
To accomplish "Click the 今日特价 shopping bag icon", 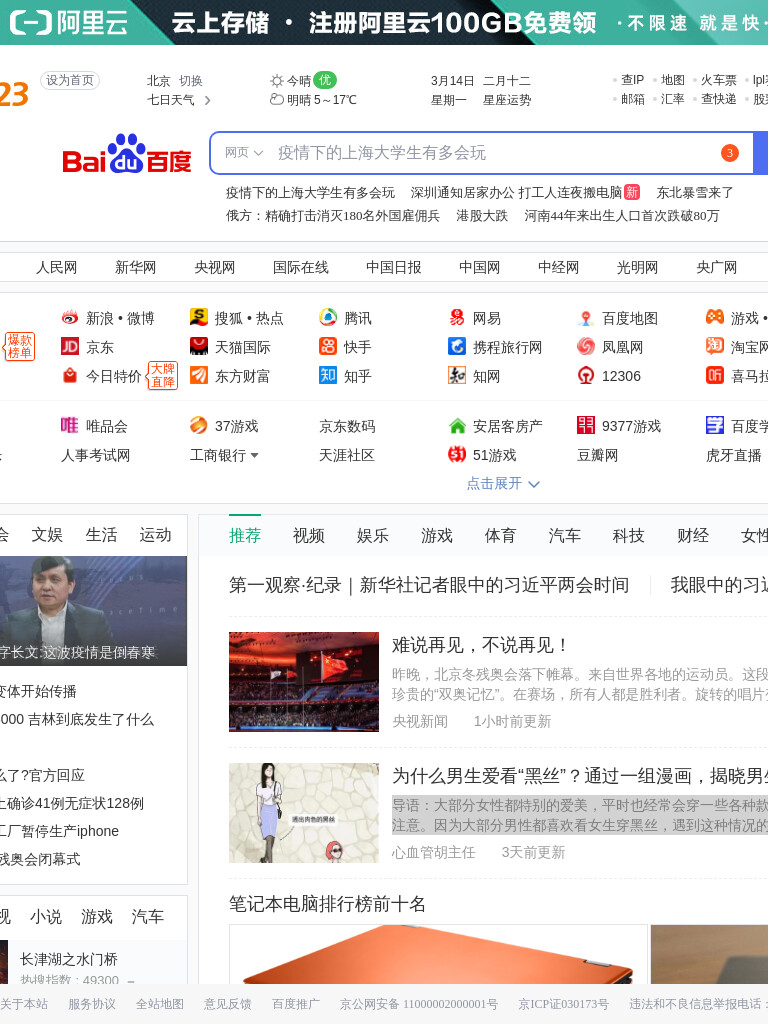I will point(70,376).
